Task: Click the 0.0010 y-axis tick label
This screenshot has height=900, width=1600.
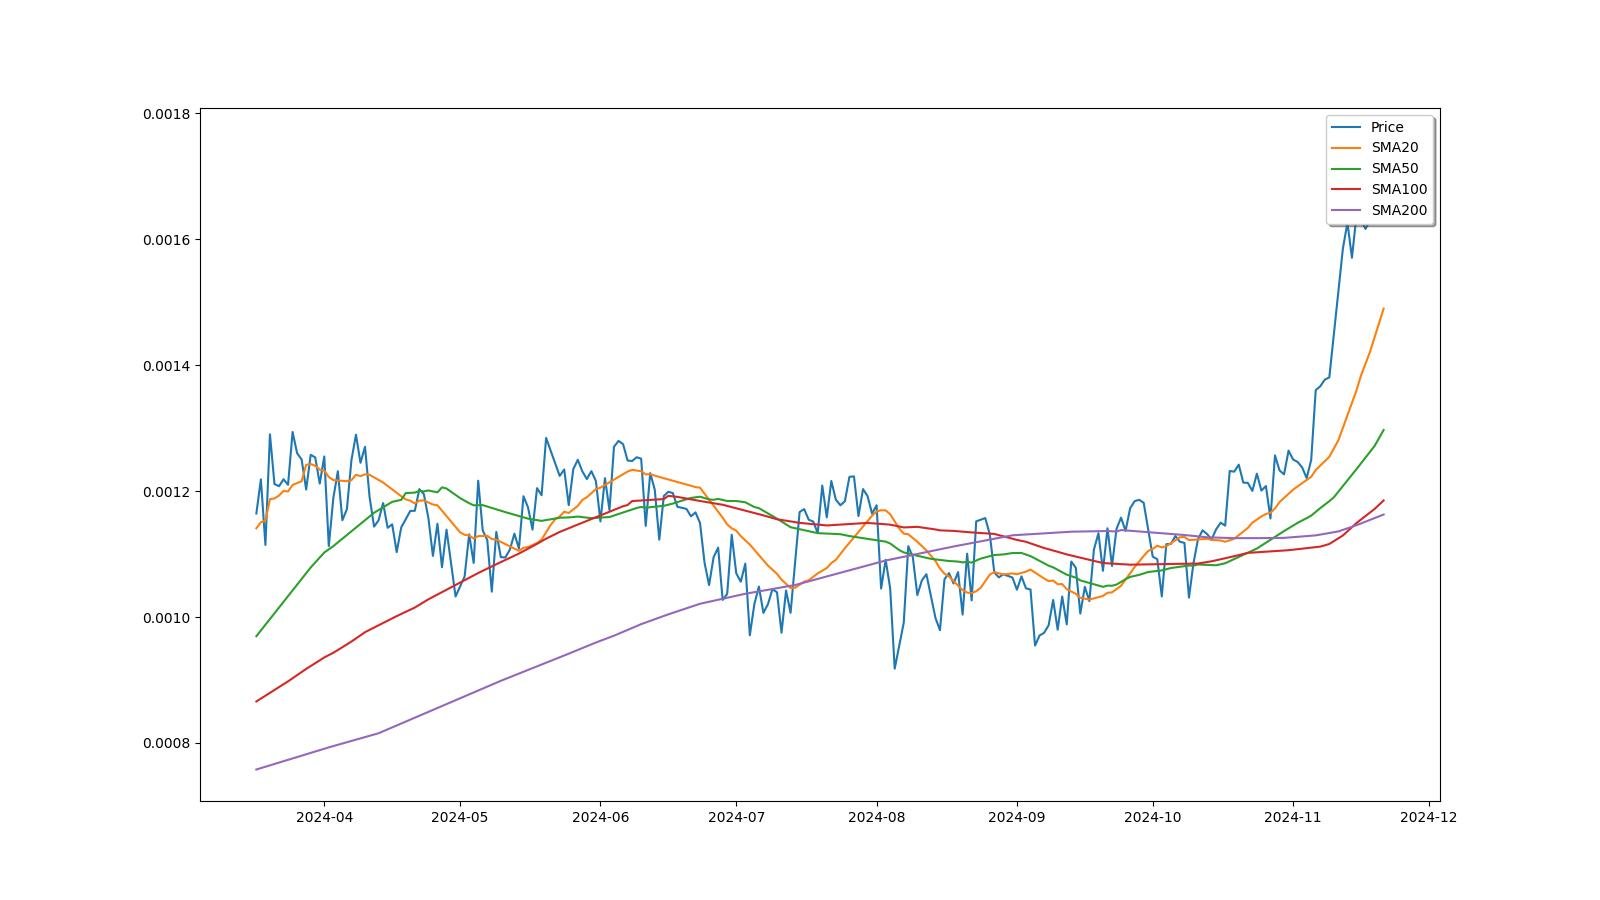Action: point(166,618)
